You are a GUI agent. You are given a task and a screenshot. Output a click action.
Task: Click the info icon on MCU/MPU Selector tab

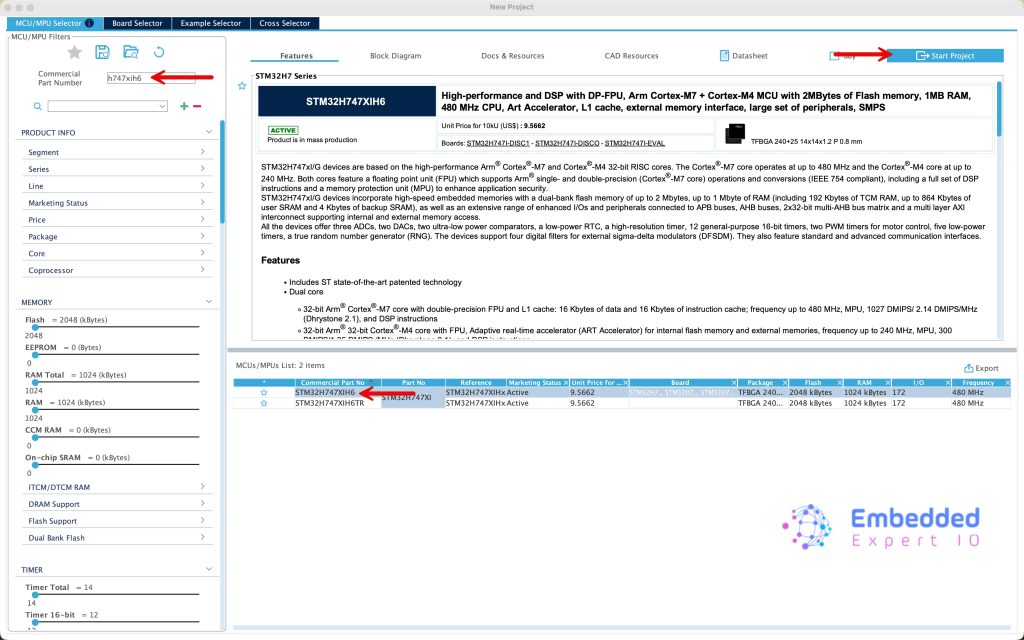90,23
